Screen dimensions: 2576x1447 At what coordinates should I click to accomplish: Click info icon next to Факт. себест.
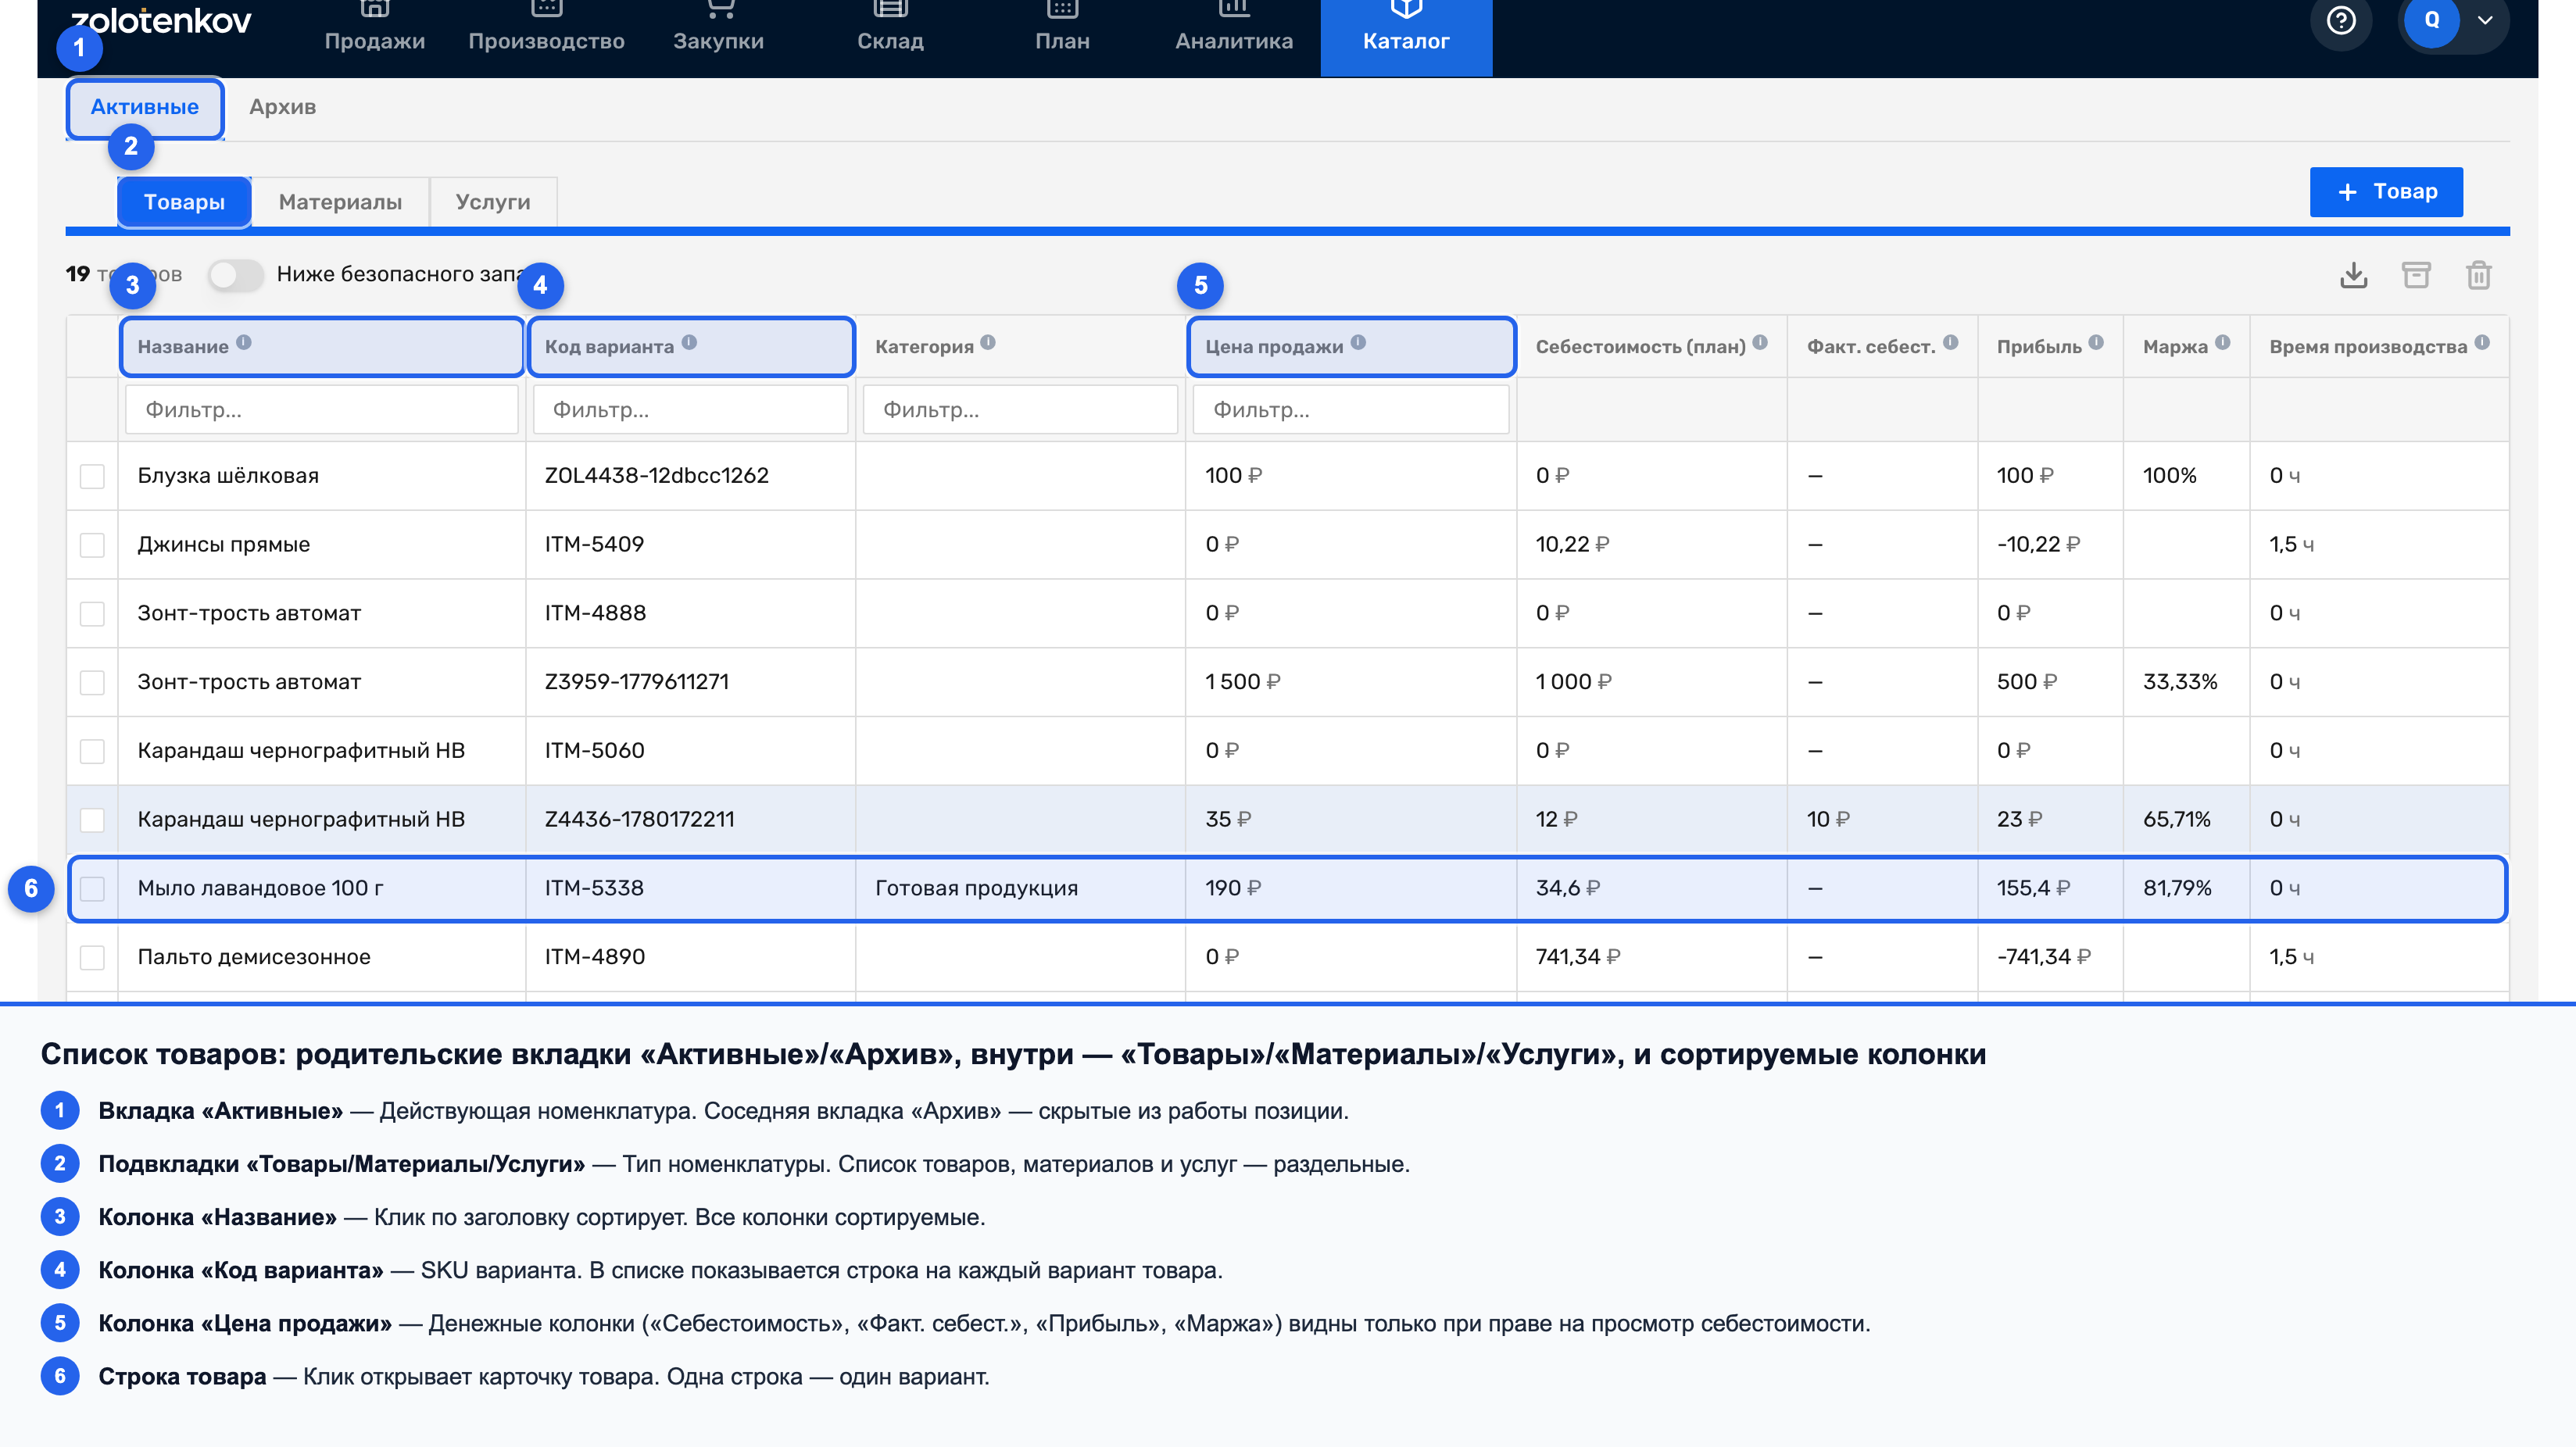1950,342
